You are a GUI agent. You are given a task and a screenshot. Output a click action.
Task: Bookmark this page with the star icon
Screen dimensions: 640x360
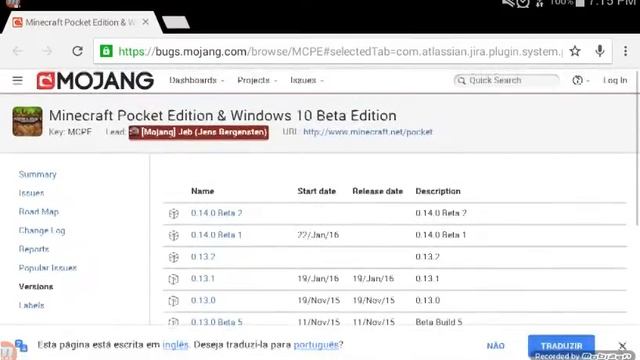(575, 51)
